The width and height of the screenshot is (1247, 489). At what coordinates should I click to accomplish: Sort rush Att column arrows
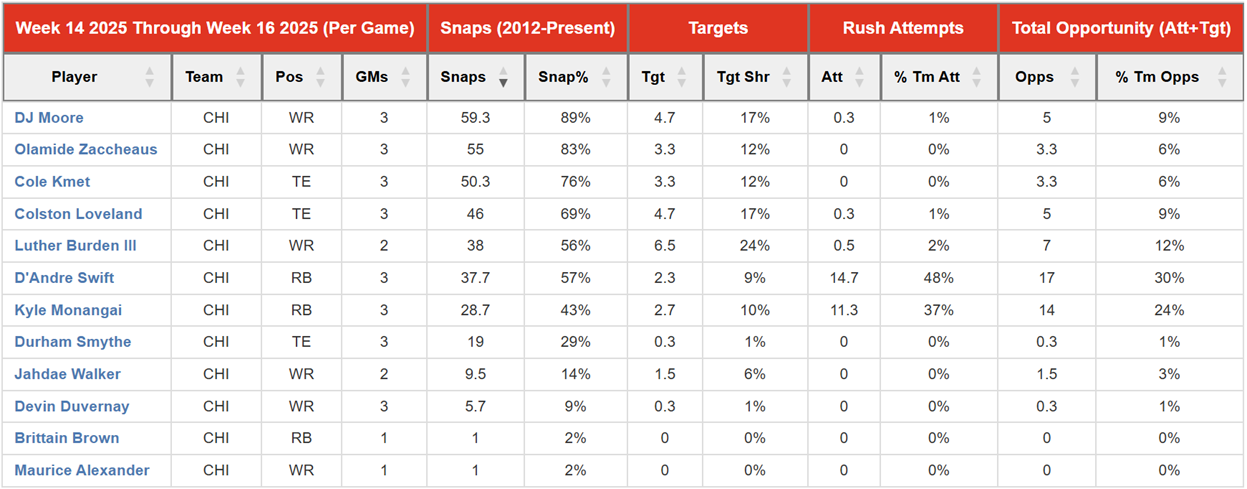(860, 77)
